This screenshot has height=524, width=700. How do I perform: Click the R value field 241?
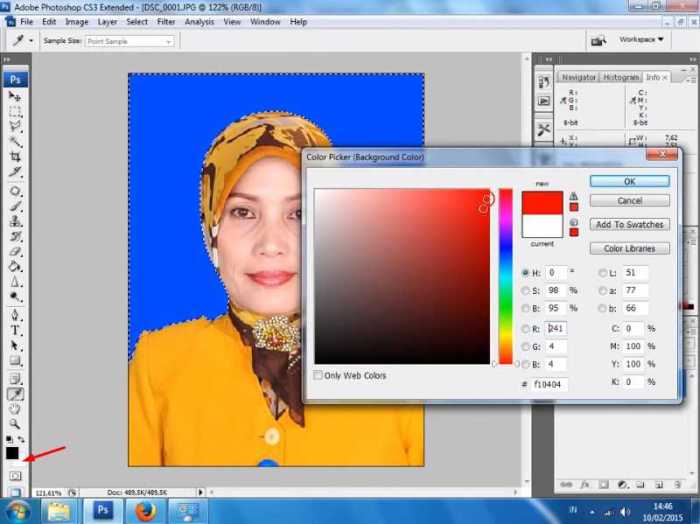(556, 329)
